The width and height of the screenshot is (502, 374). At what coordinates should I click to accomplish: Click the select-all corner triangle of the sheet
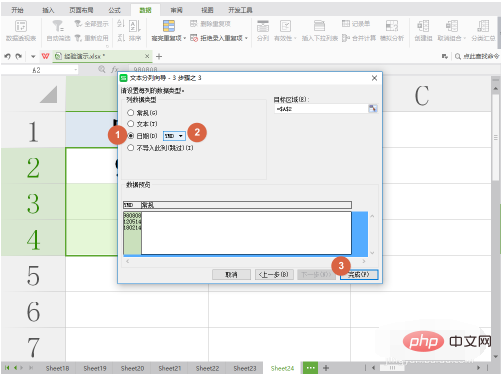48,95
